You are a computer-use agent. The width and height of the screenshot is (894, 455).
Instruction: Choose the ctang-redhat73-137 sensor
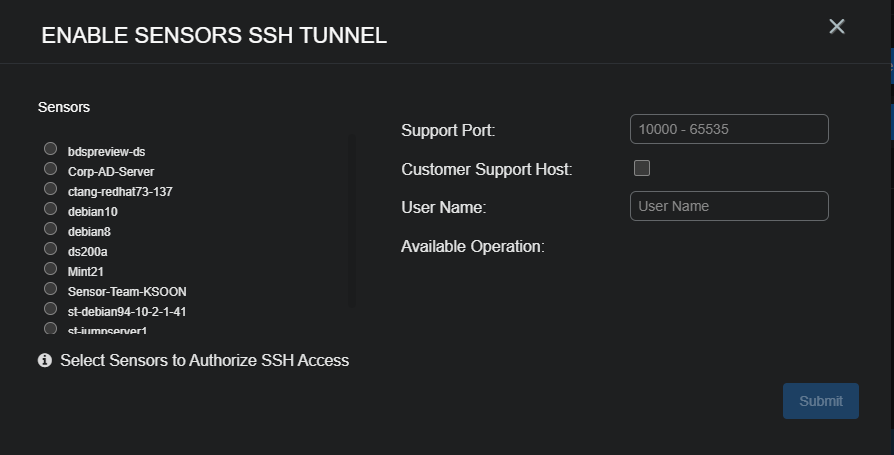point(50,189)
